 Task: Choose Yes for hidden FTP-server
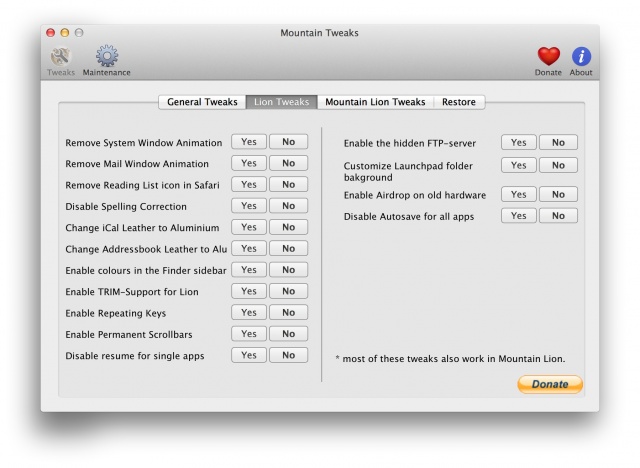coord(518,142)
